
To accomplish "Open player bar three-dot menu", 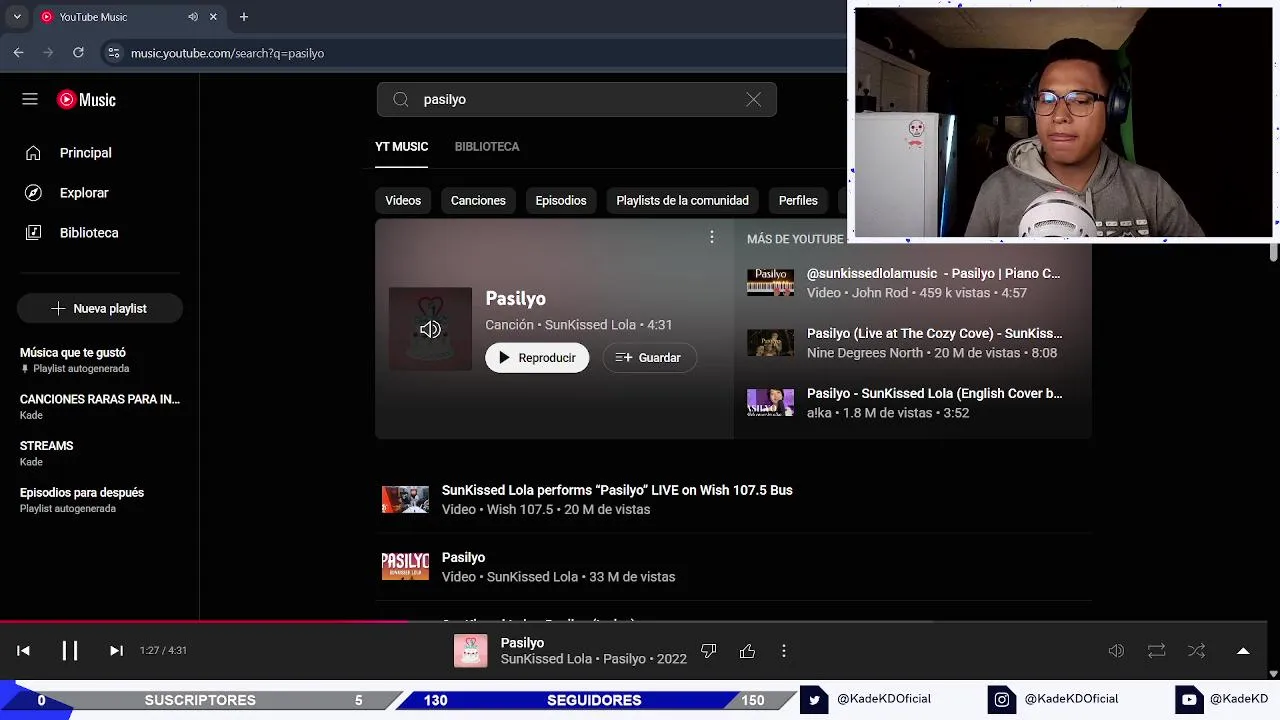I will (x=783, y=651).
